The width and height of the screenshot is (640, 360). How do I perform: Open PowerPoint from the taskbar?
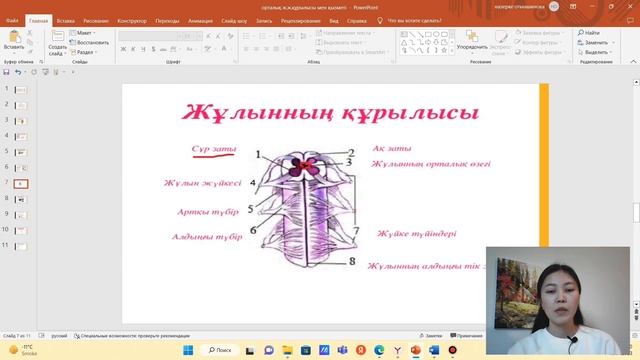click(416, 350)
